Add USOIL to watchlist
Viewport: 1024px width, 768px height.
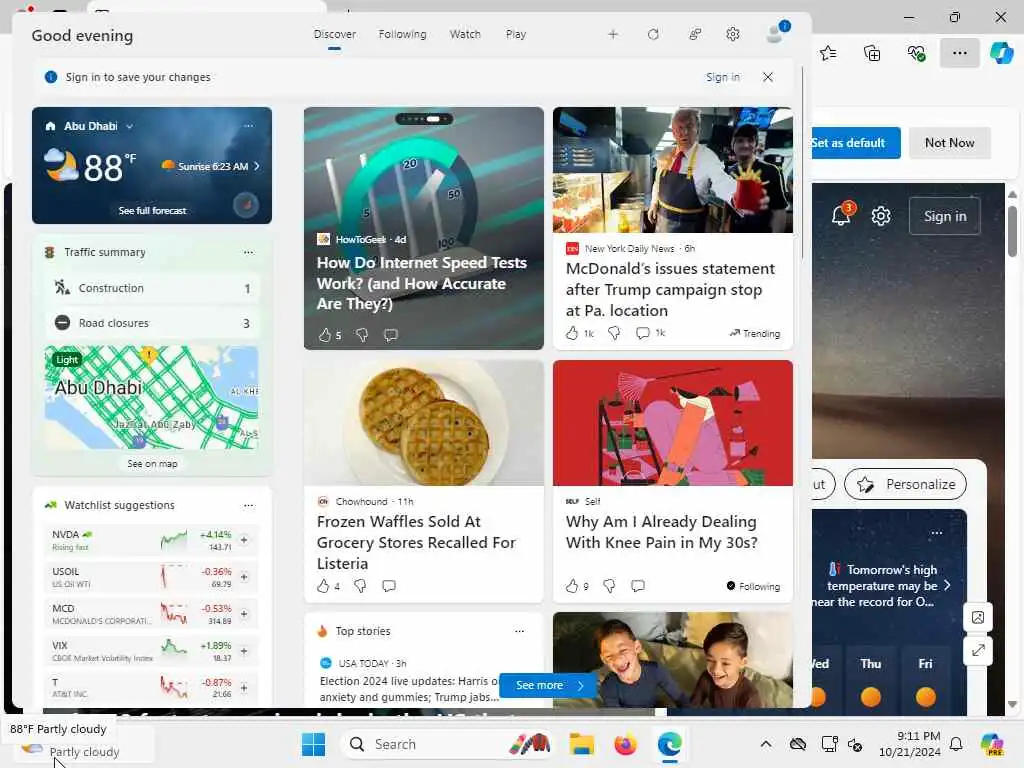coord(244,577)
